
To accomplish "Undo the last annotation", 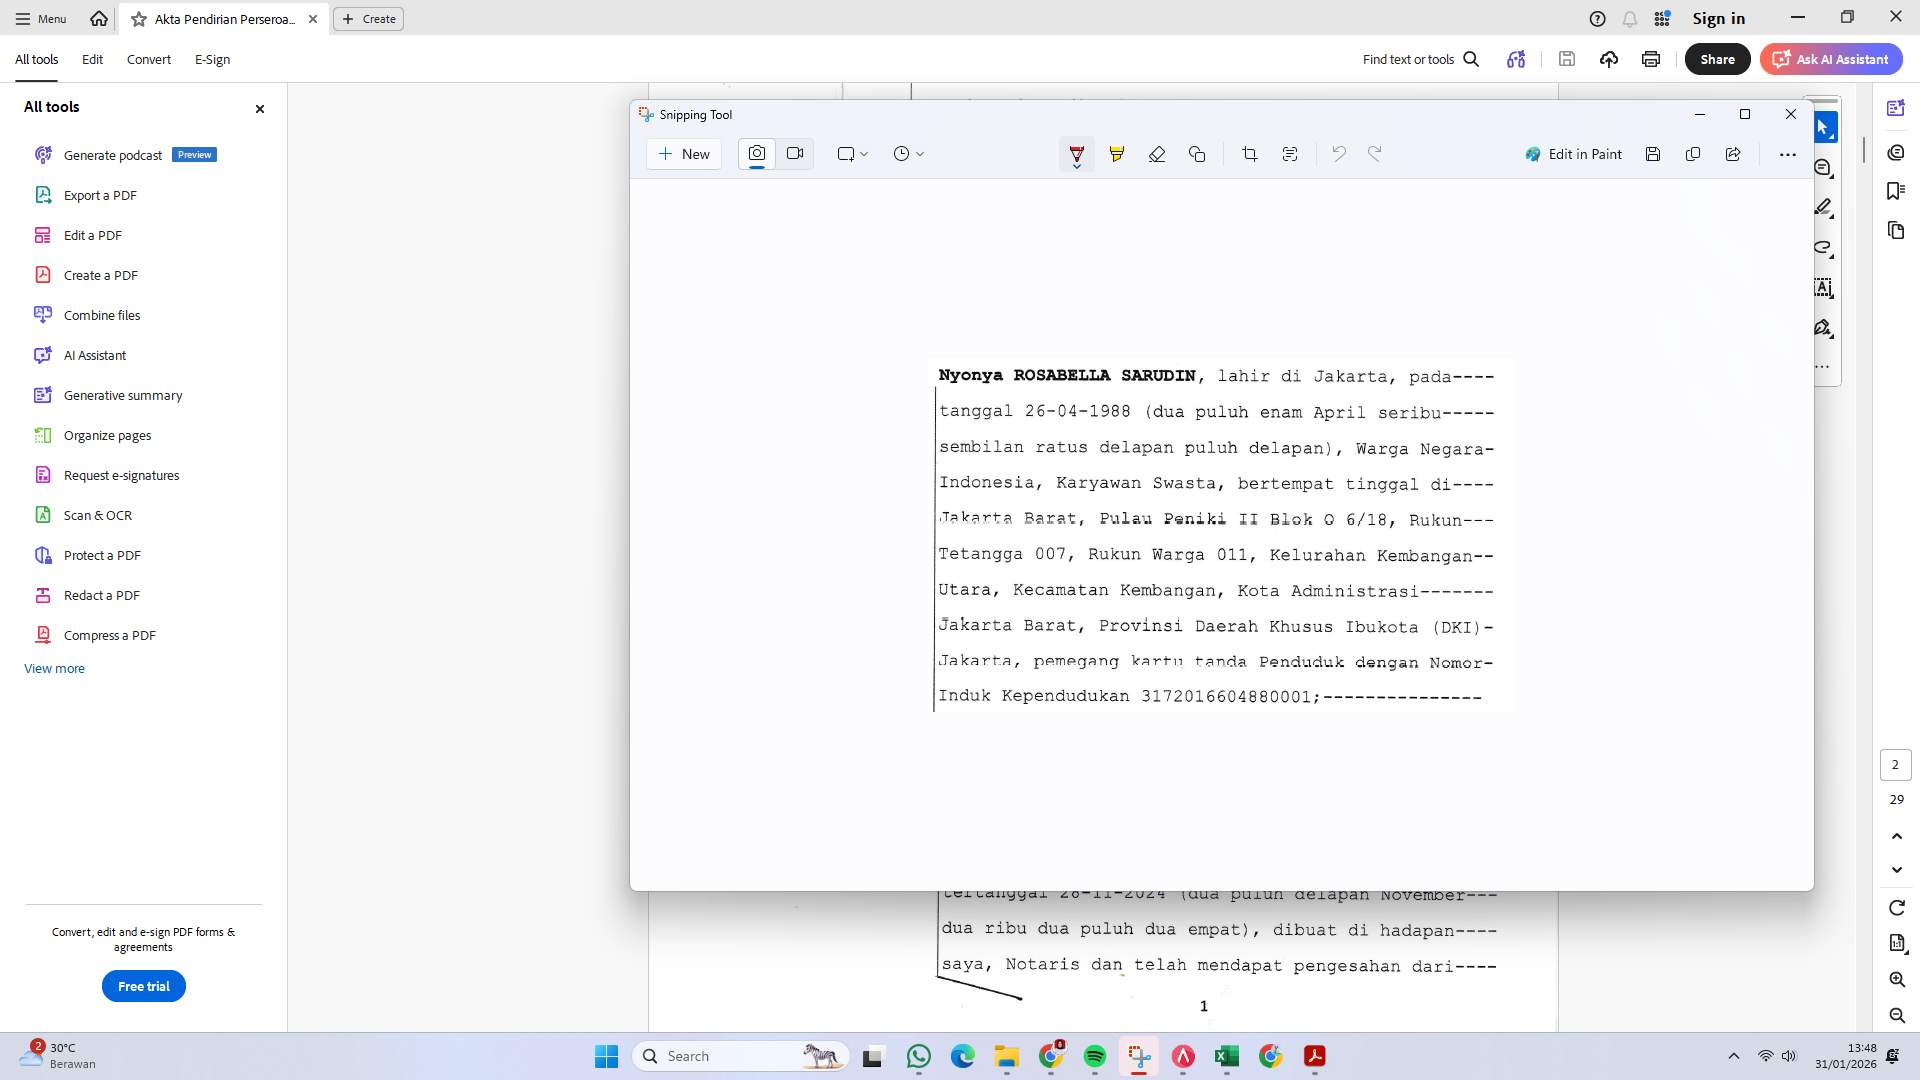I will tap(1339, 154).
